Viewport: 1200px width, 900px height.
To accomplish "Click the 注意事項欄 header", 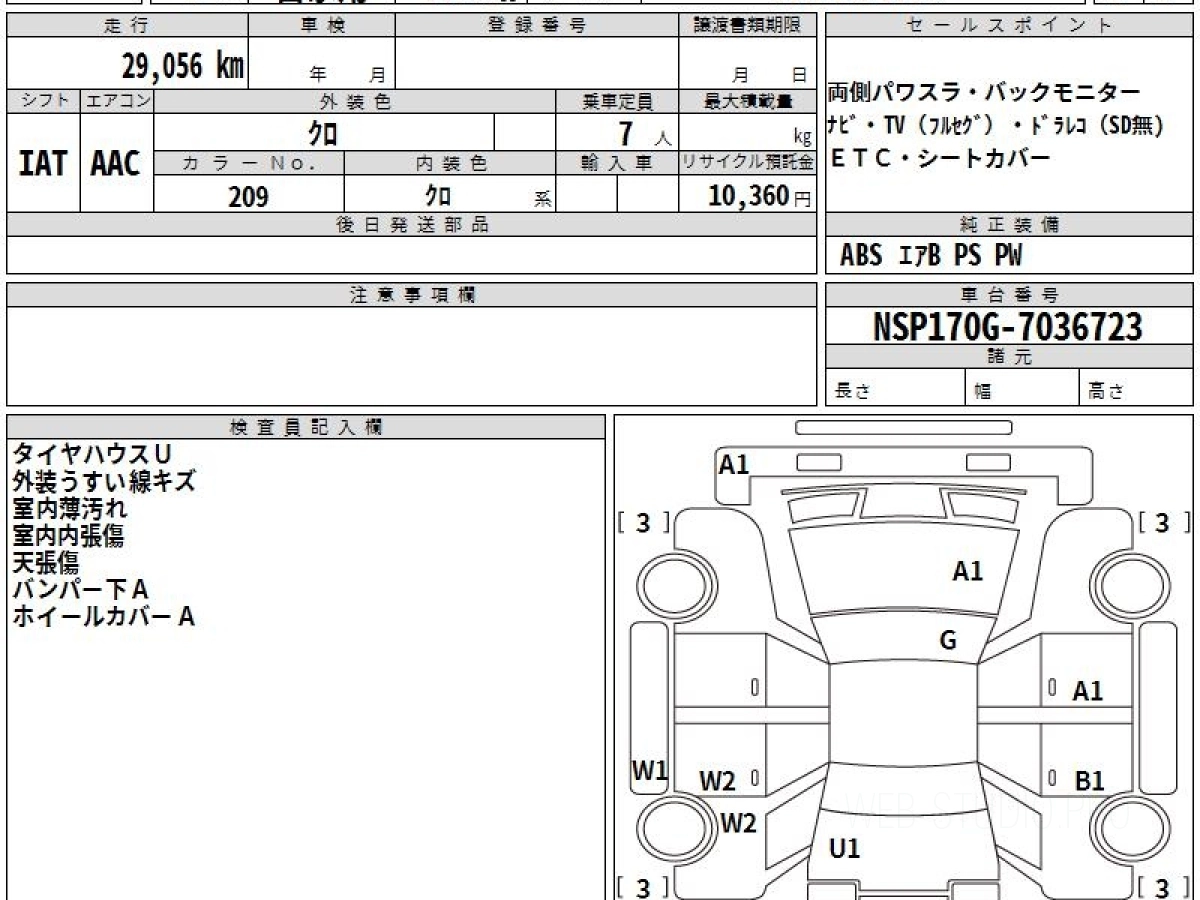I will click(x=412, y=295).
